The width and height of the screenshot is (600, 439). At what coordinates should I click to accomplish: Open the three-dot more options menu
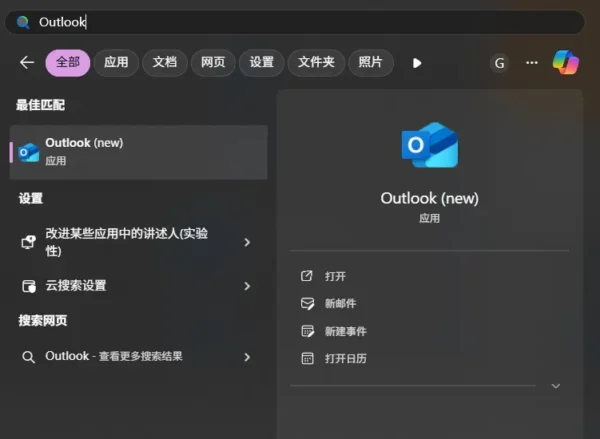click(x=532, y=63)
